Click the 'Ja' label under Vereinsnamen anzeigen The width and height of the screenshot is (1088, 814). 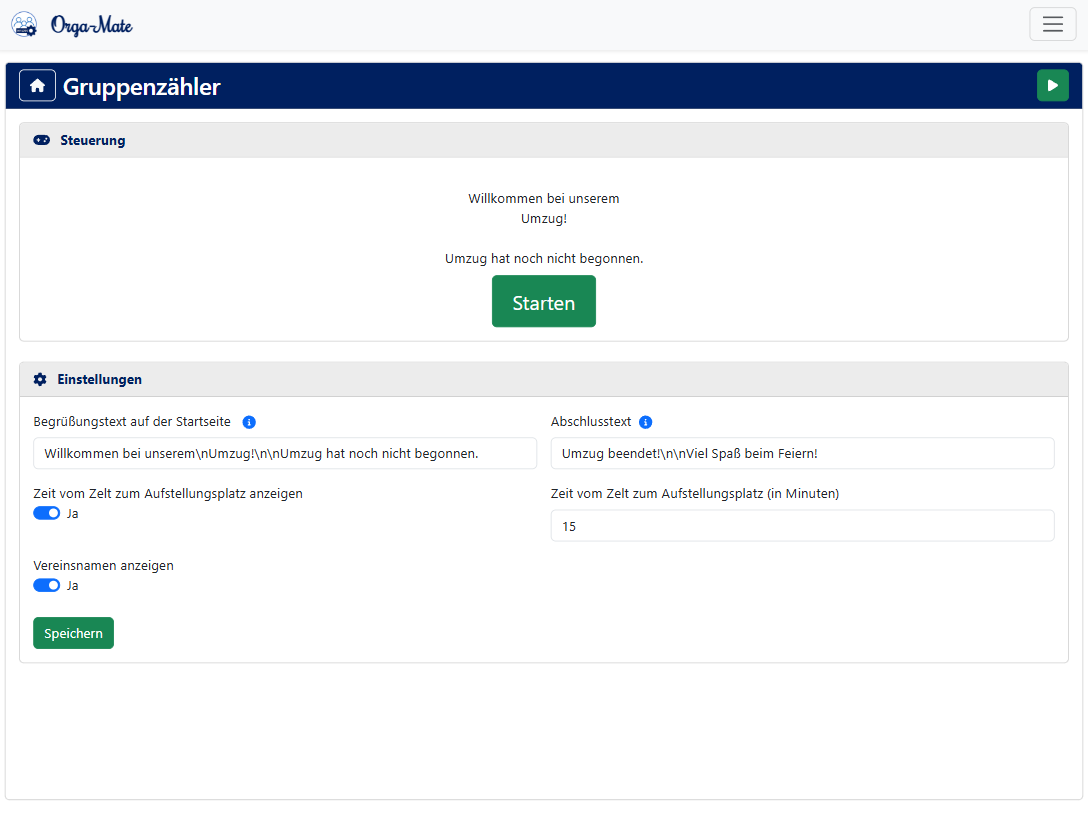point(73,586)
